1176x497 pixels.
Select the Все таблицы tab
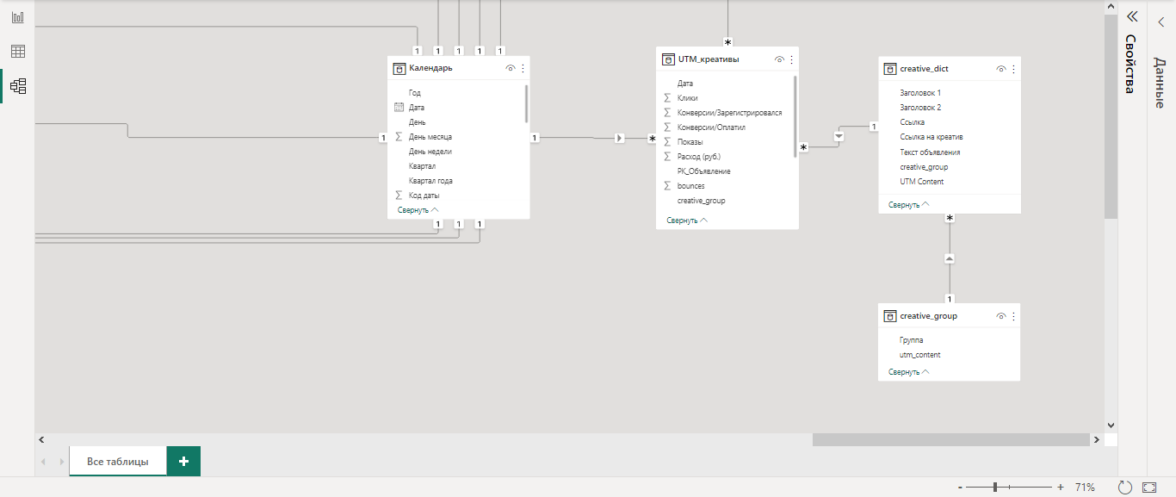pos(117,461)
